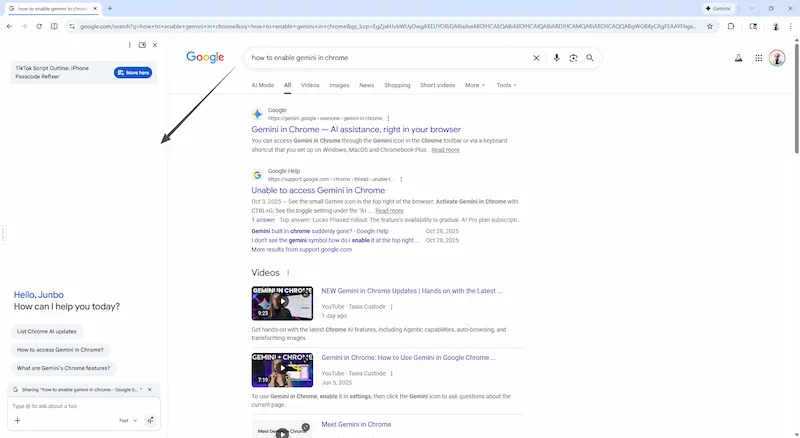Open a new tab with plus button
The height and width of the screenshot is (438, 800).
click(x=110, y=8)
